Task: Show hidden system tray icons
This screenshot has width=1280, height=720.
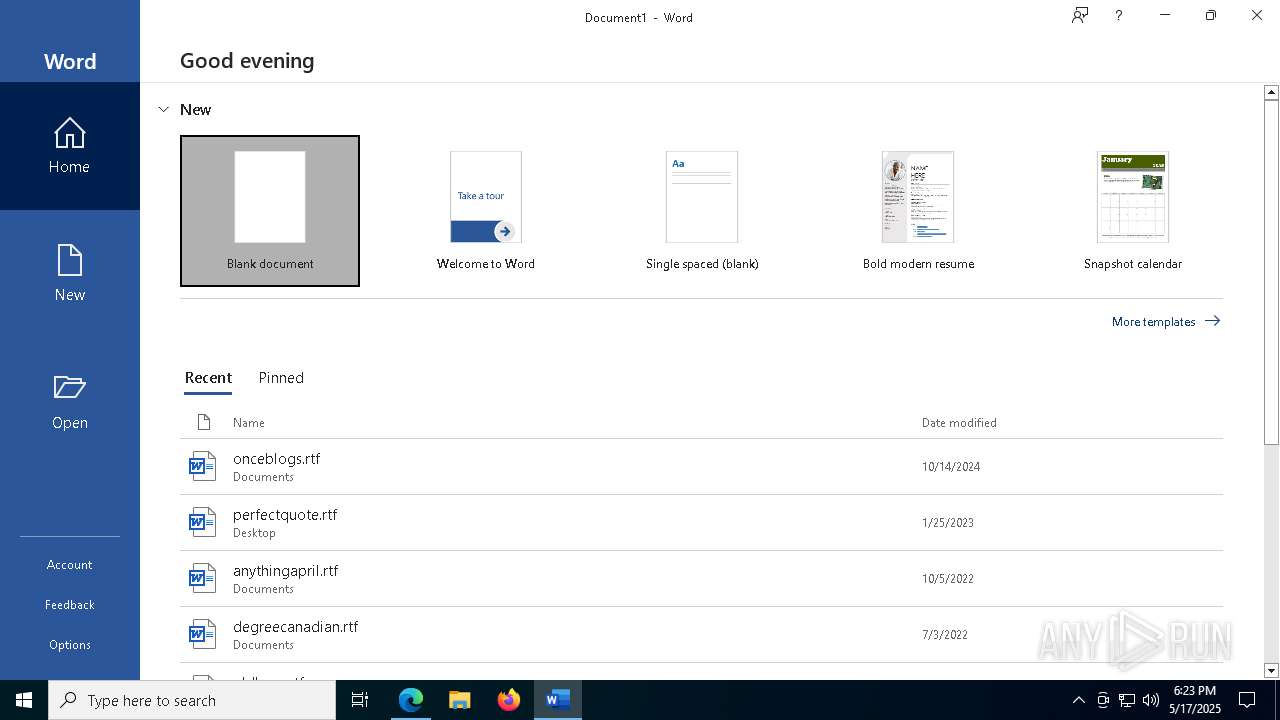Action: point(1079,700)
